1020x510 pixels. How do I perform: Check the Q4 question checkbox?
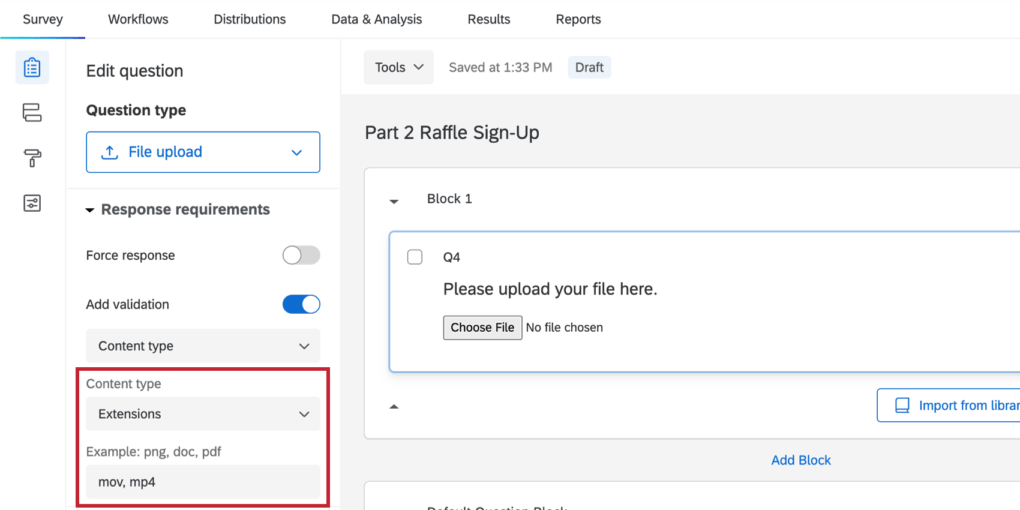coord(415,257)
